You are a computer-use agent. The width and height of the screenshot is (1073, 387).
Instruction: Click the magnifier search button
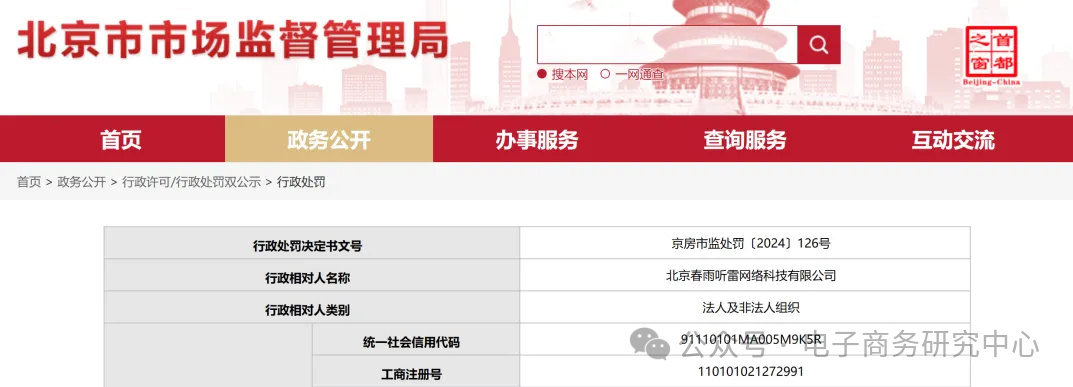[818, 45]
